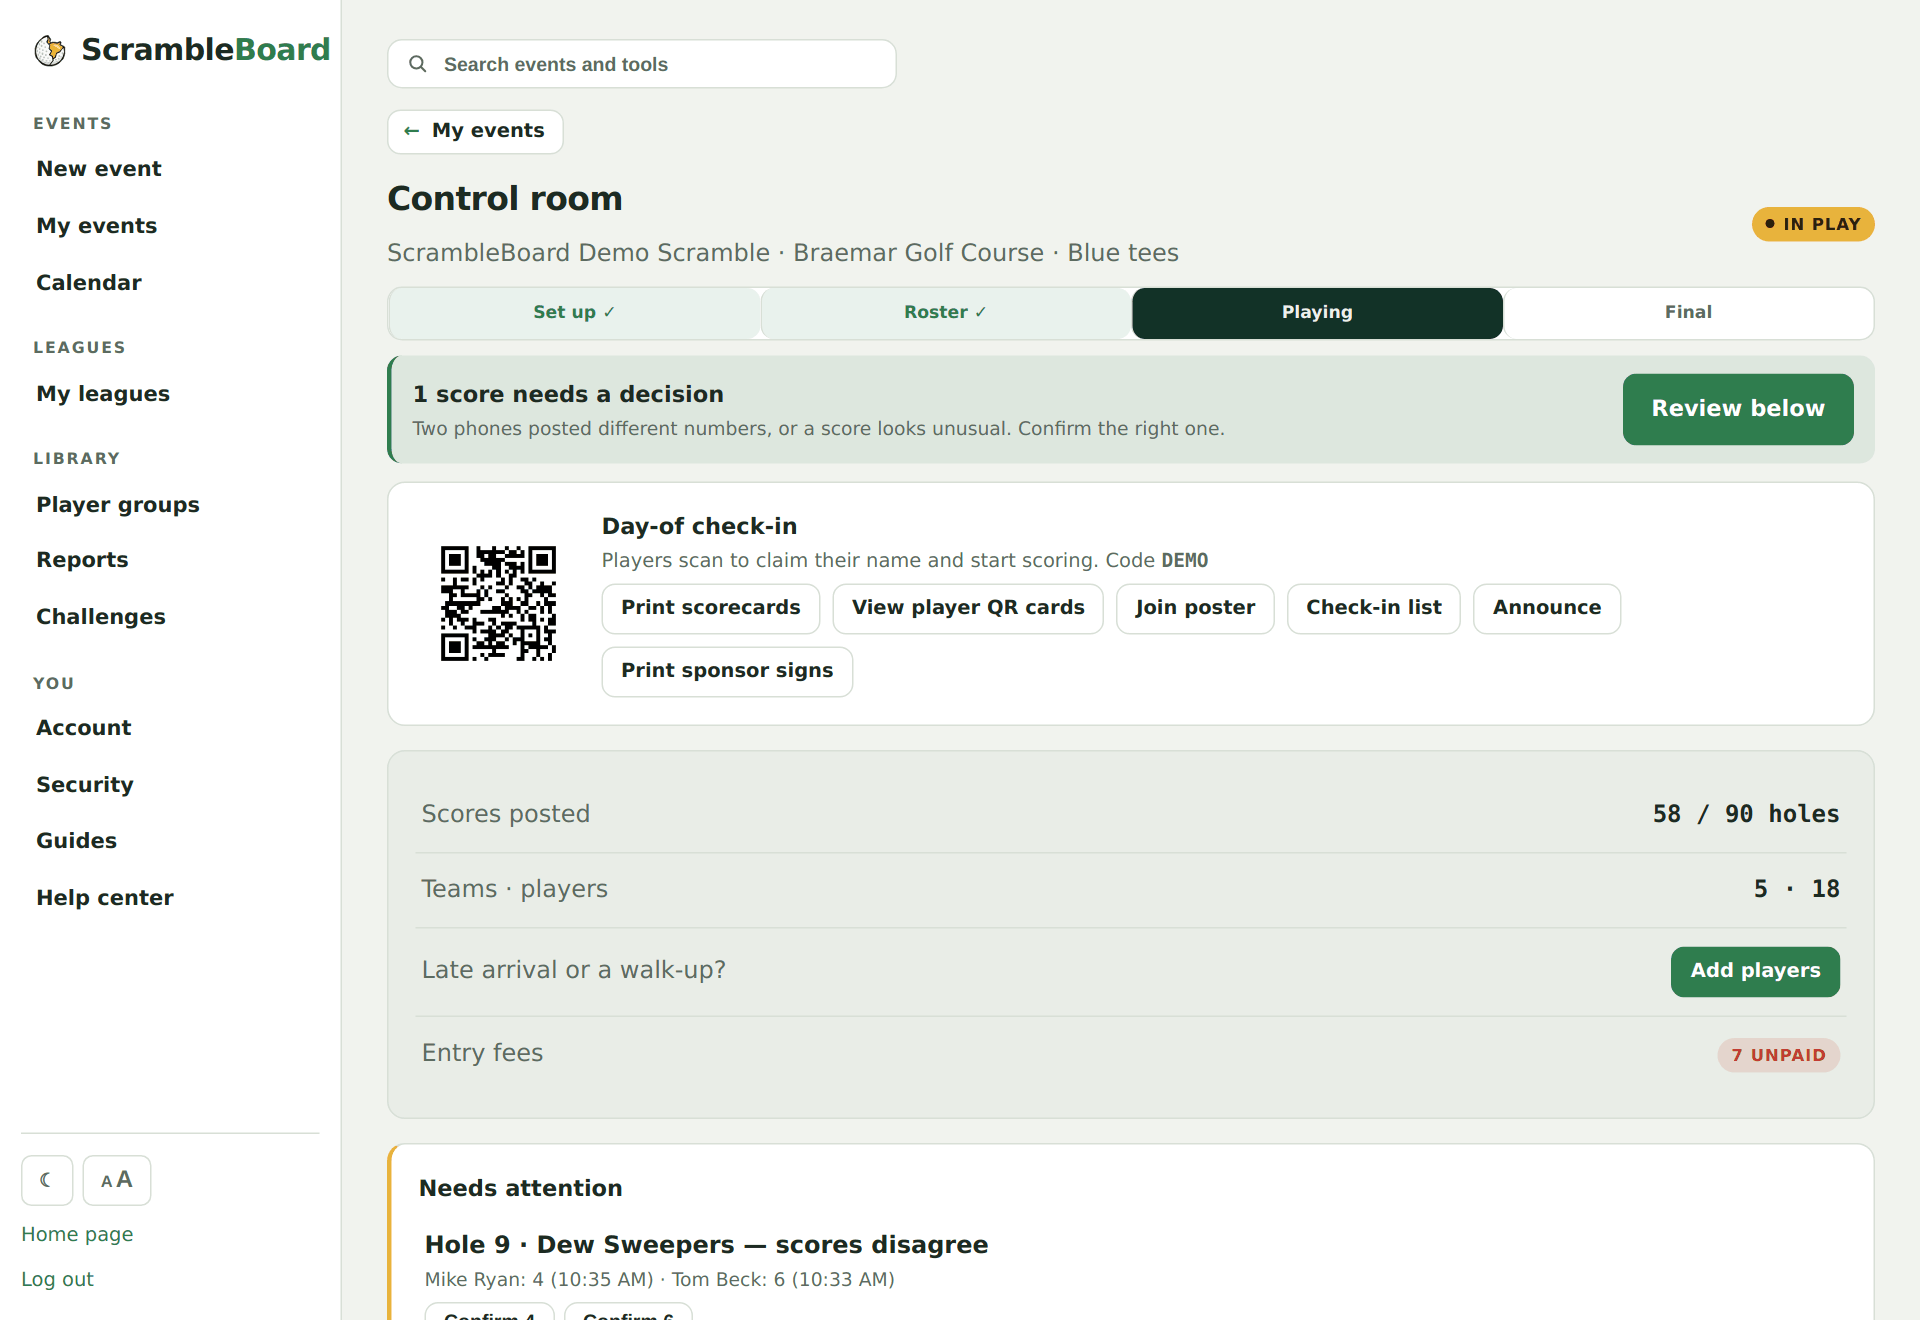Select the Playing step tab
Image resolution: width=1920 pixels, height=1320 pixels.
pyautogui.click(x=1317, y=312)
